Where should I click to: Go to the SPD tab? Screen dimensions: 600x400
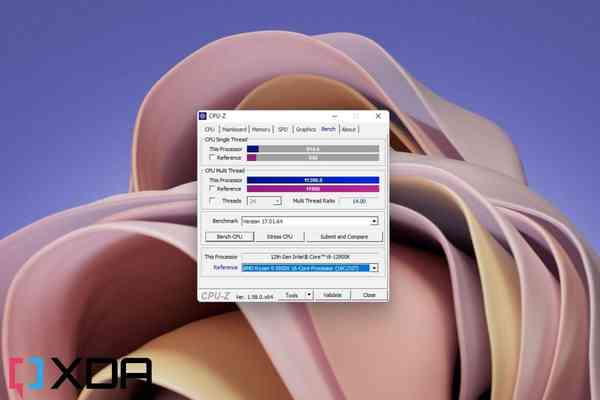pyautogui.click(x=283, y=129)
